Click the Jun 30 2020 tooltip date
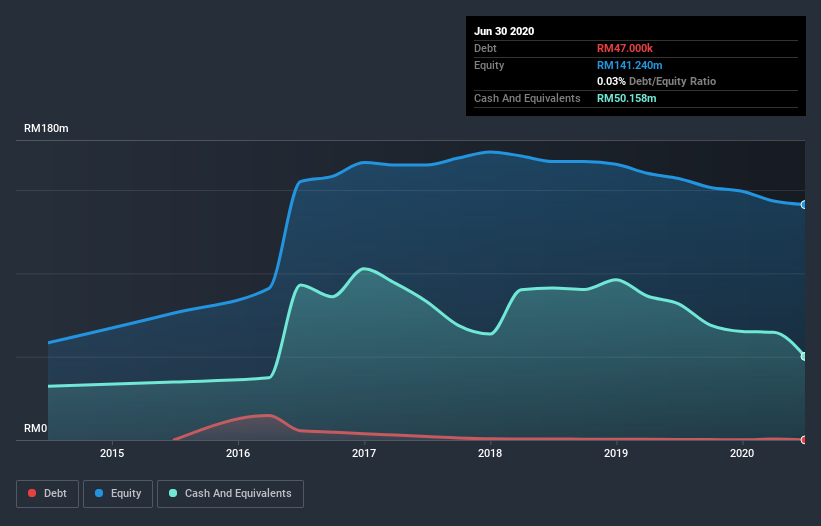 coord(504,31)
